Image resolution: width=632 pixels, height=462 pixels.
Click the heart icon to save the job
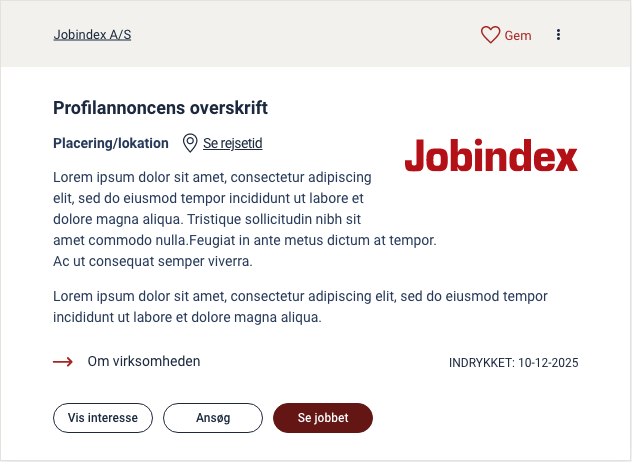click(490, 35)
